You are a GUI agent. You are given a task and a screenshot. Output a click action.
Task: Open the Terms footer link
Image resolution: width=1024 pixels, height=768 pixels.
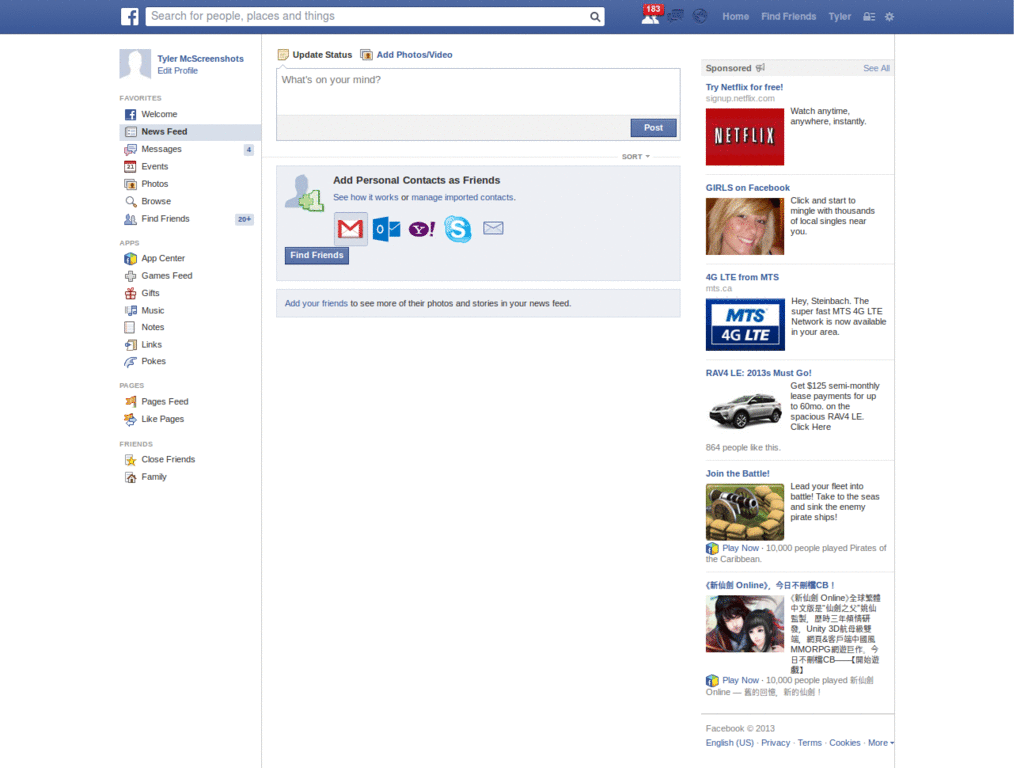pyautogui.click(x=809, y=743)
